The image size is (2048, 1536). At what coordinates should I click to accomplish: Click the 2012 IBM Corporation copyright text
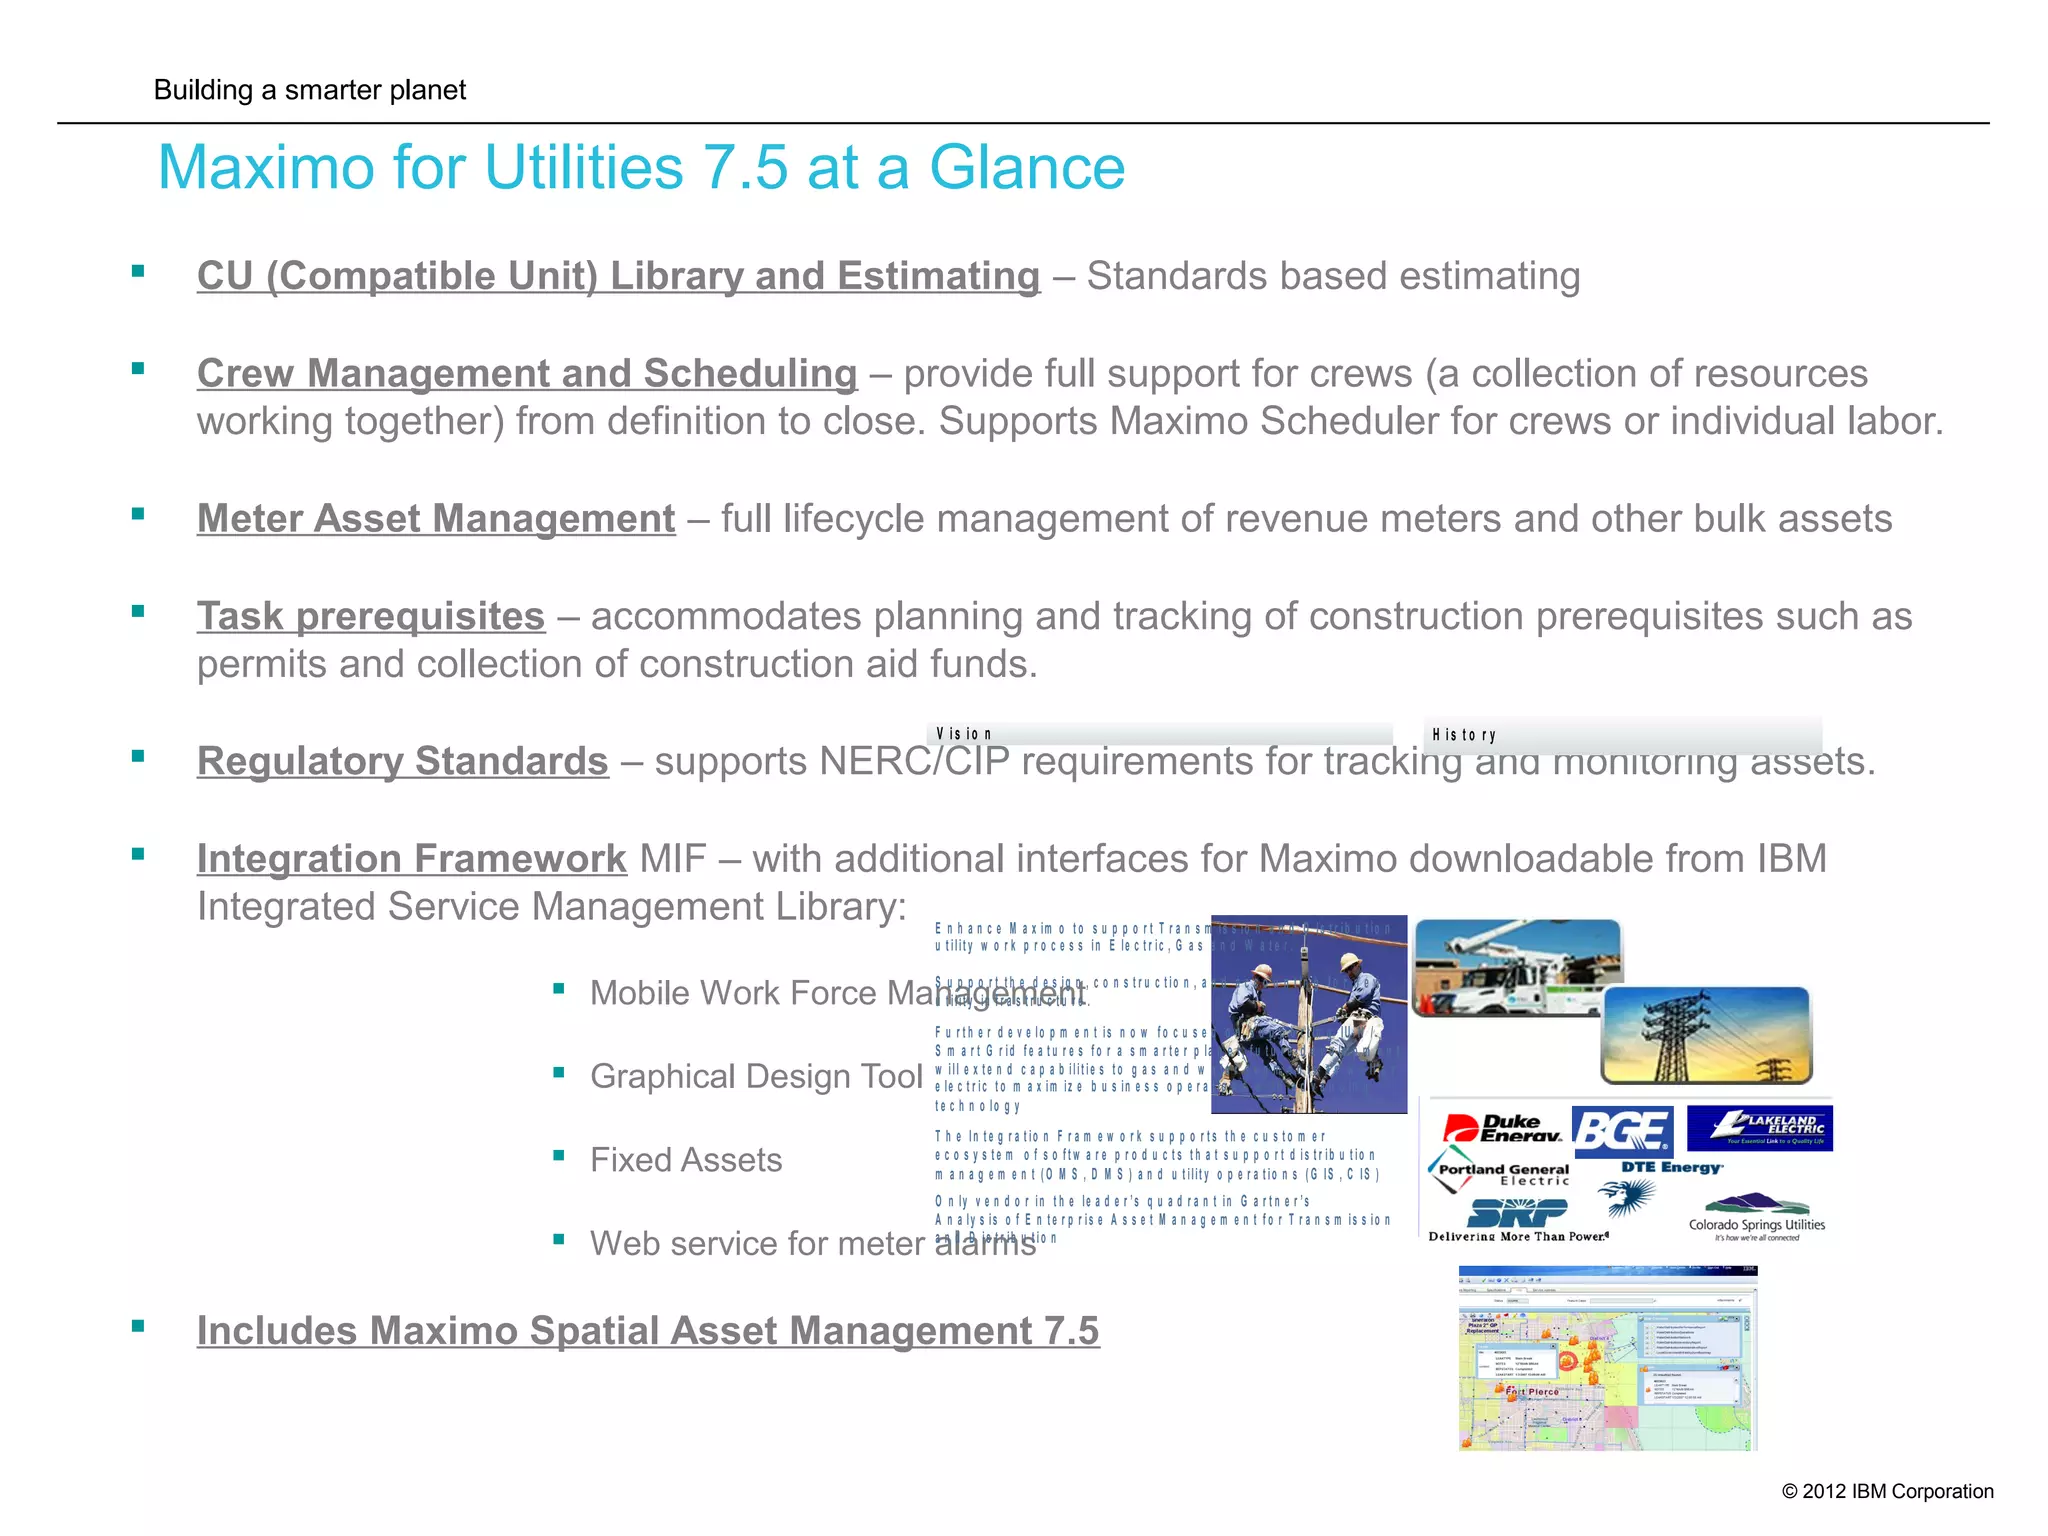1888,1491
